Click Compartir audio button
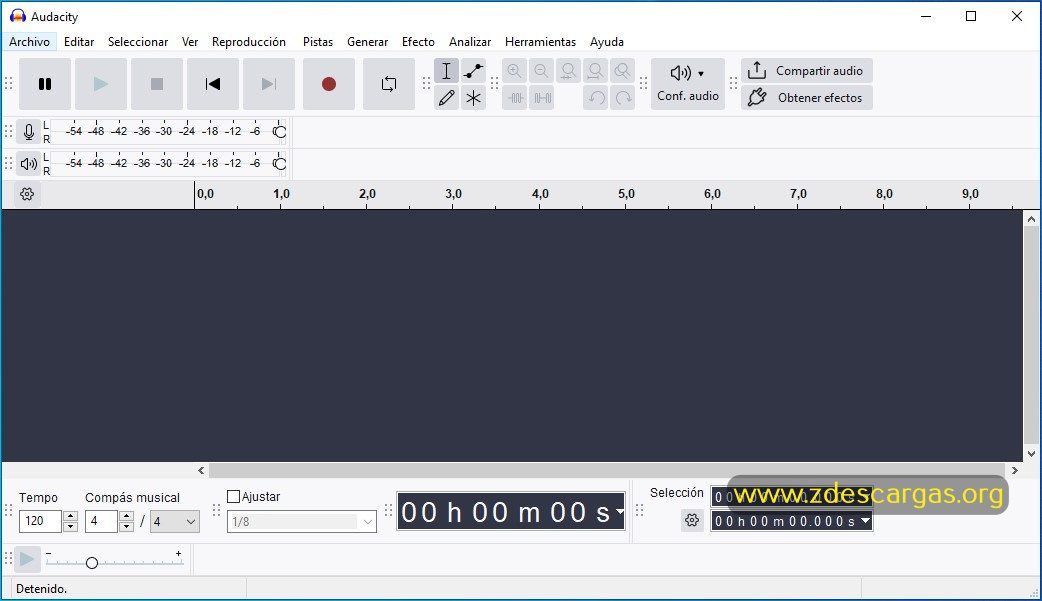 pyautogui.click(x=807, y=70)
